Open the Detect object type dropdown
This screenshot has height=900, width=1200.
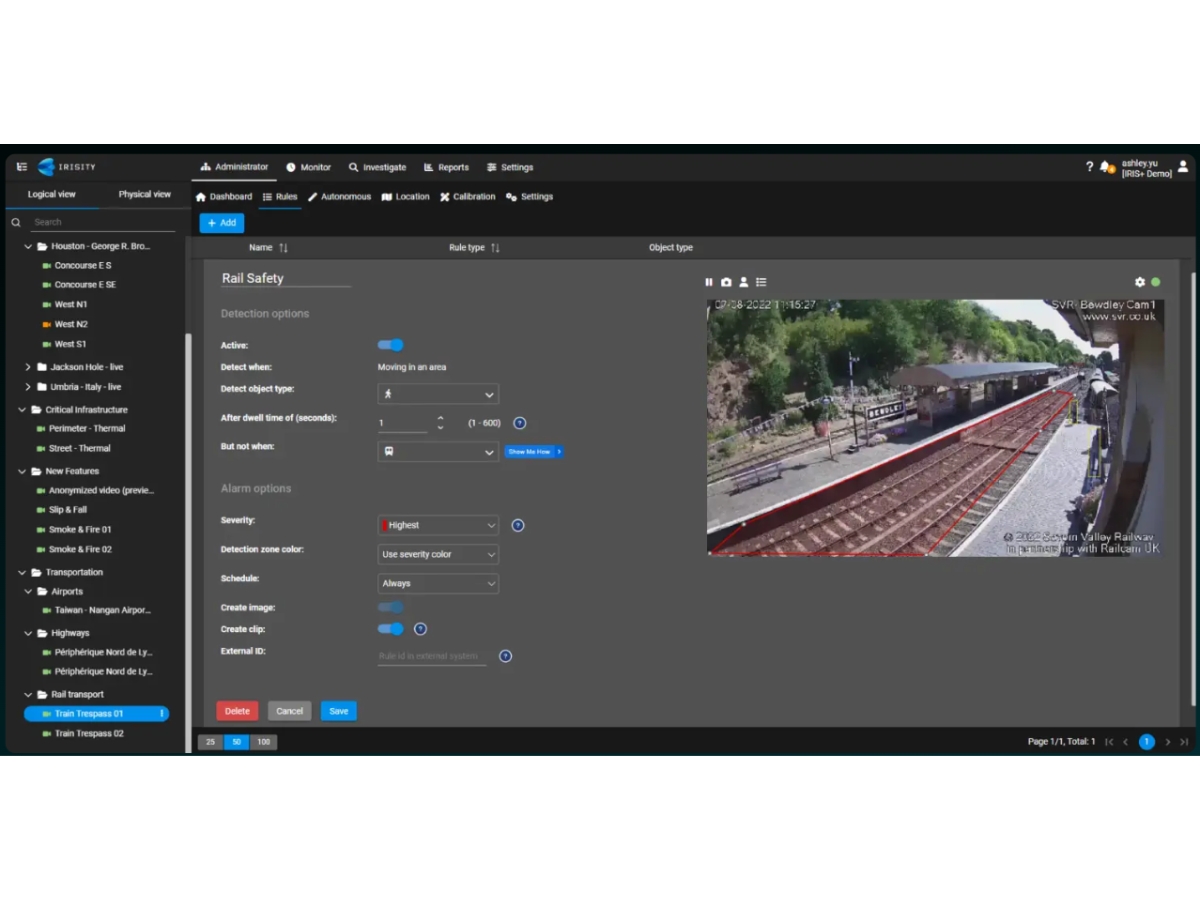438,394
